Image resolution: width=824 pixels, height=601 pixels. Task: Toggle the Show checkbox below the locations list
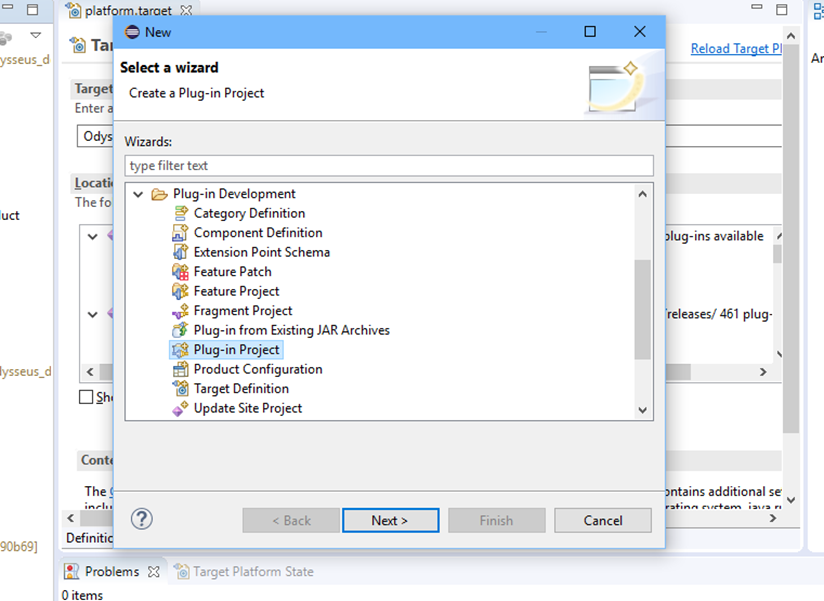[x=86, y=396]
